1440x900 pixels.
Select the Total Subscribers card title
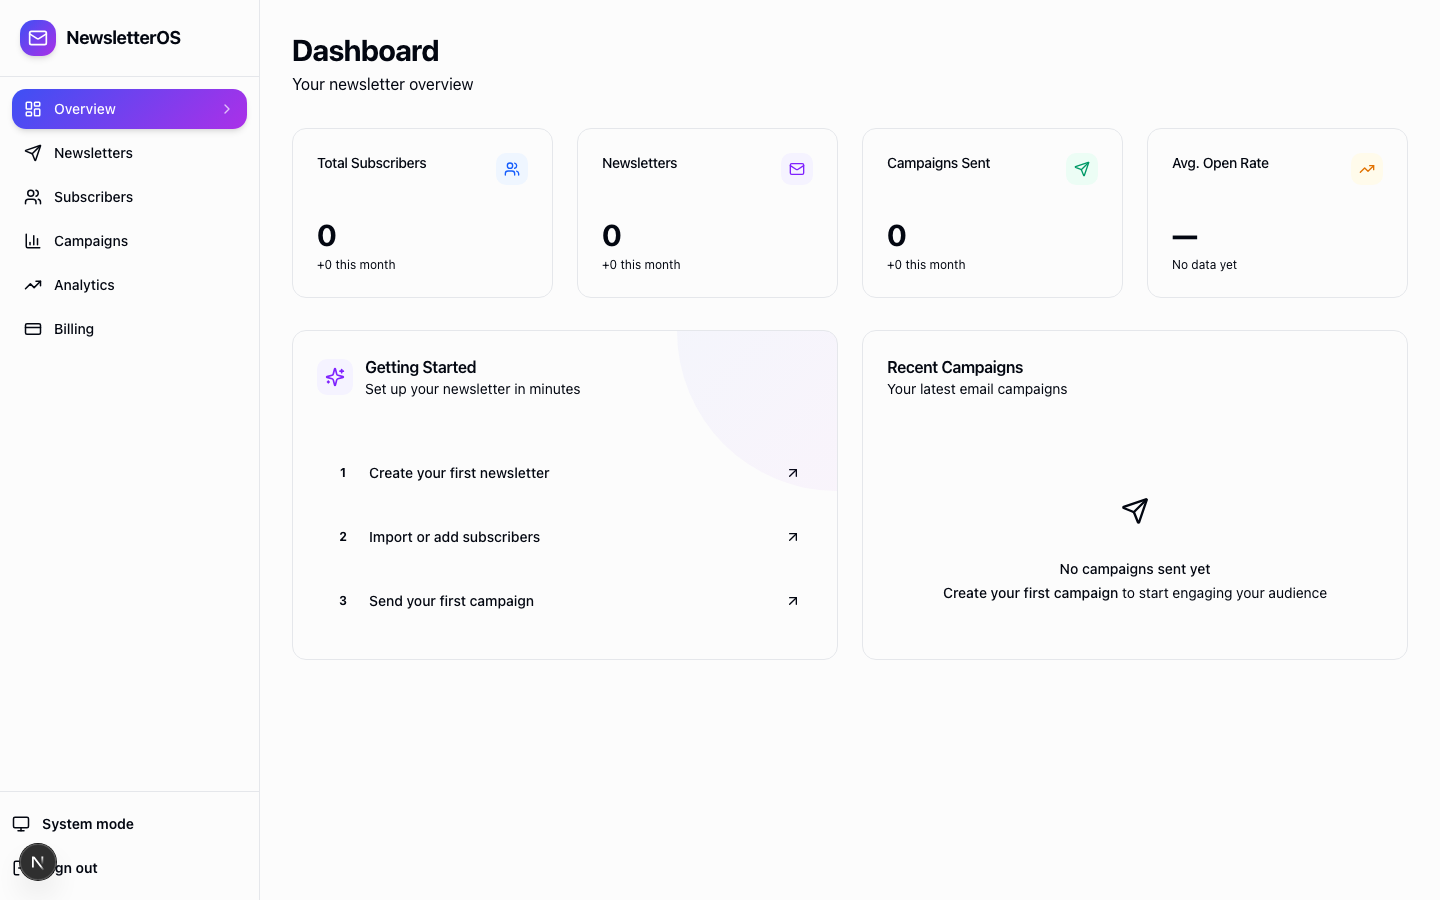pyautogui.click(x=372, y=163)
